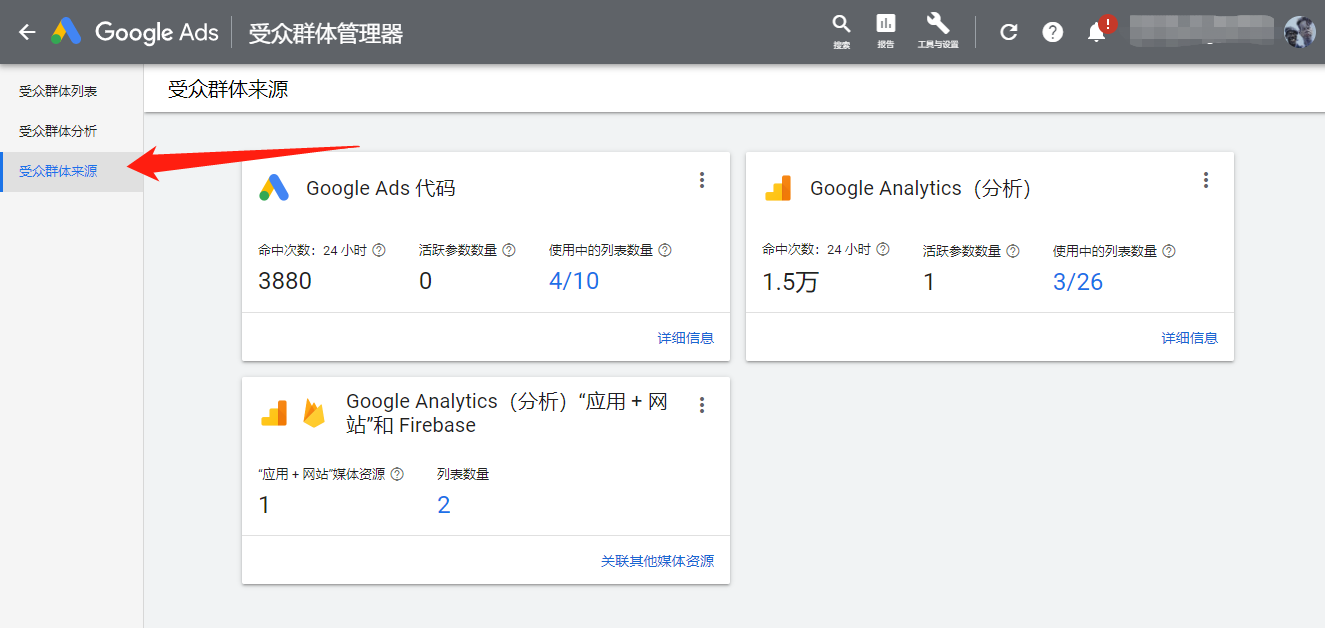Refresh the page with the reload icon
1325x628 pixels.
(x=1008, y=31)
